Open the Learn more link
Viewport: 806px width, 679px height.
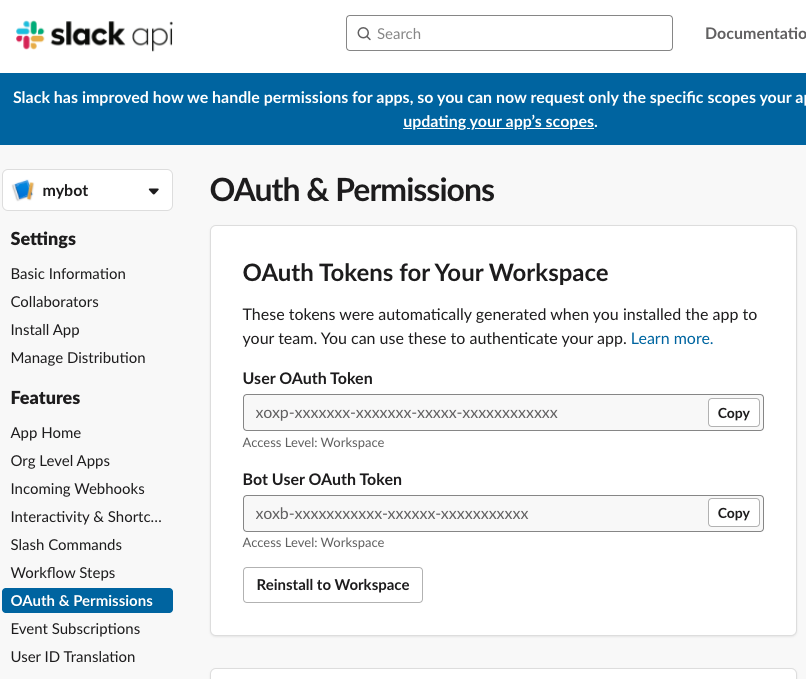point(672,339)
